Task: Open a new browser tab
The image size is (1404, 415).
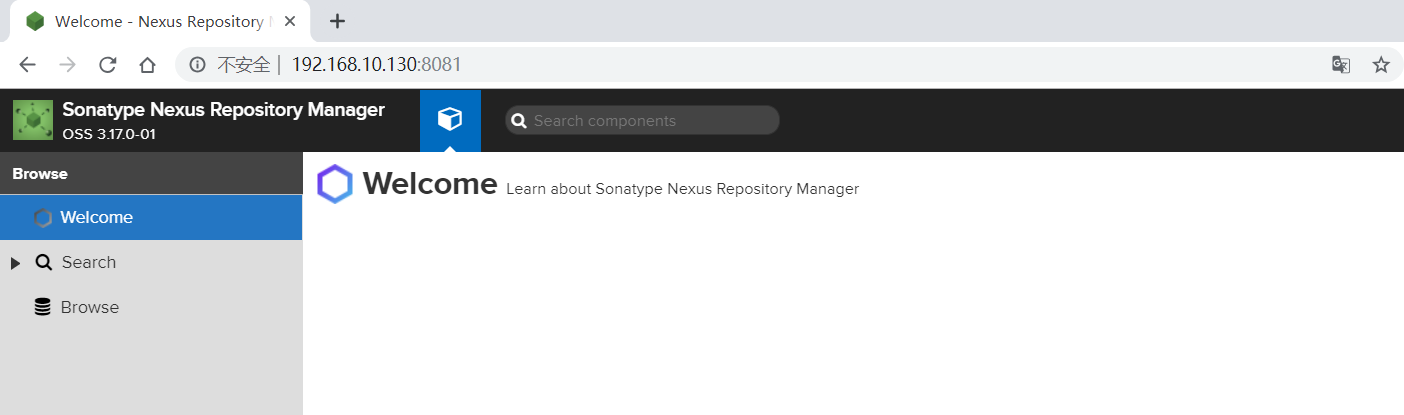Action: pyautogui.click(x=338, y=21)
